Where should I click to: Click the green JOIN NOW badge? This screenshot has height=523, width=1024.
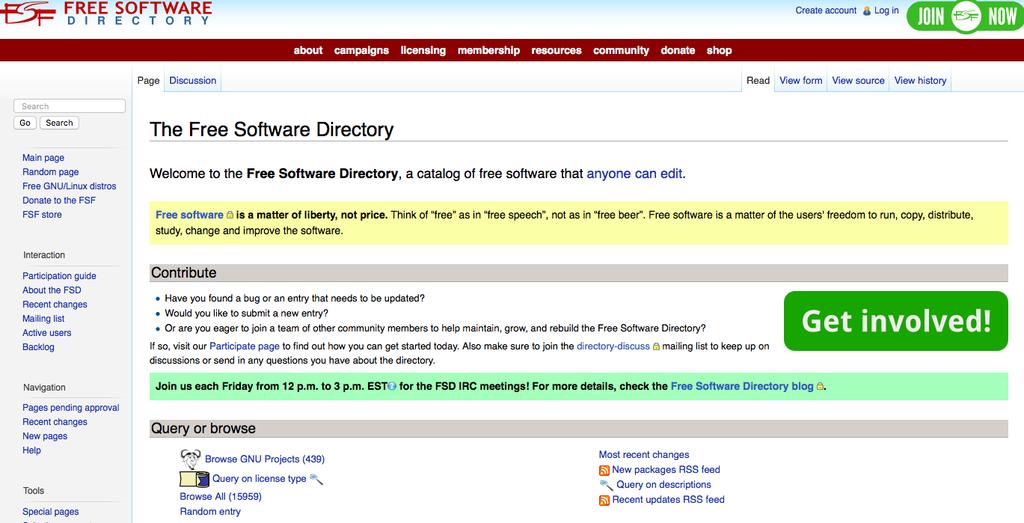click(965, 16)
